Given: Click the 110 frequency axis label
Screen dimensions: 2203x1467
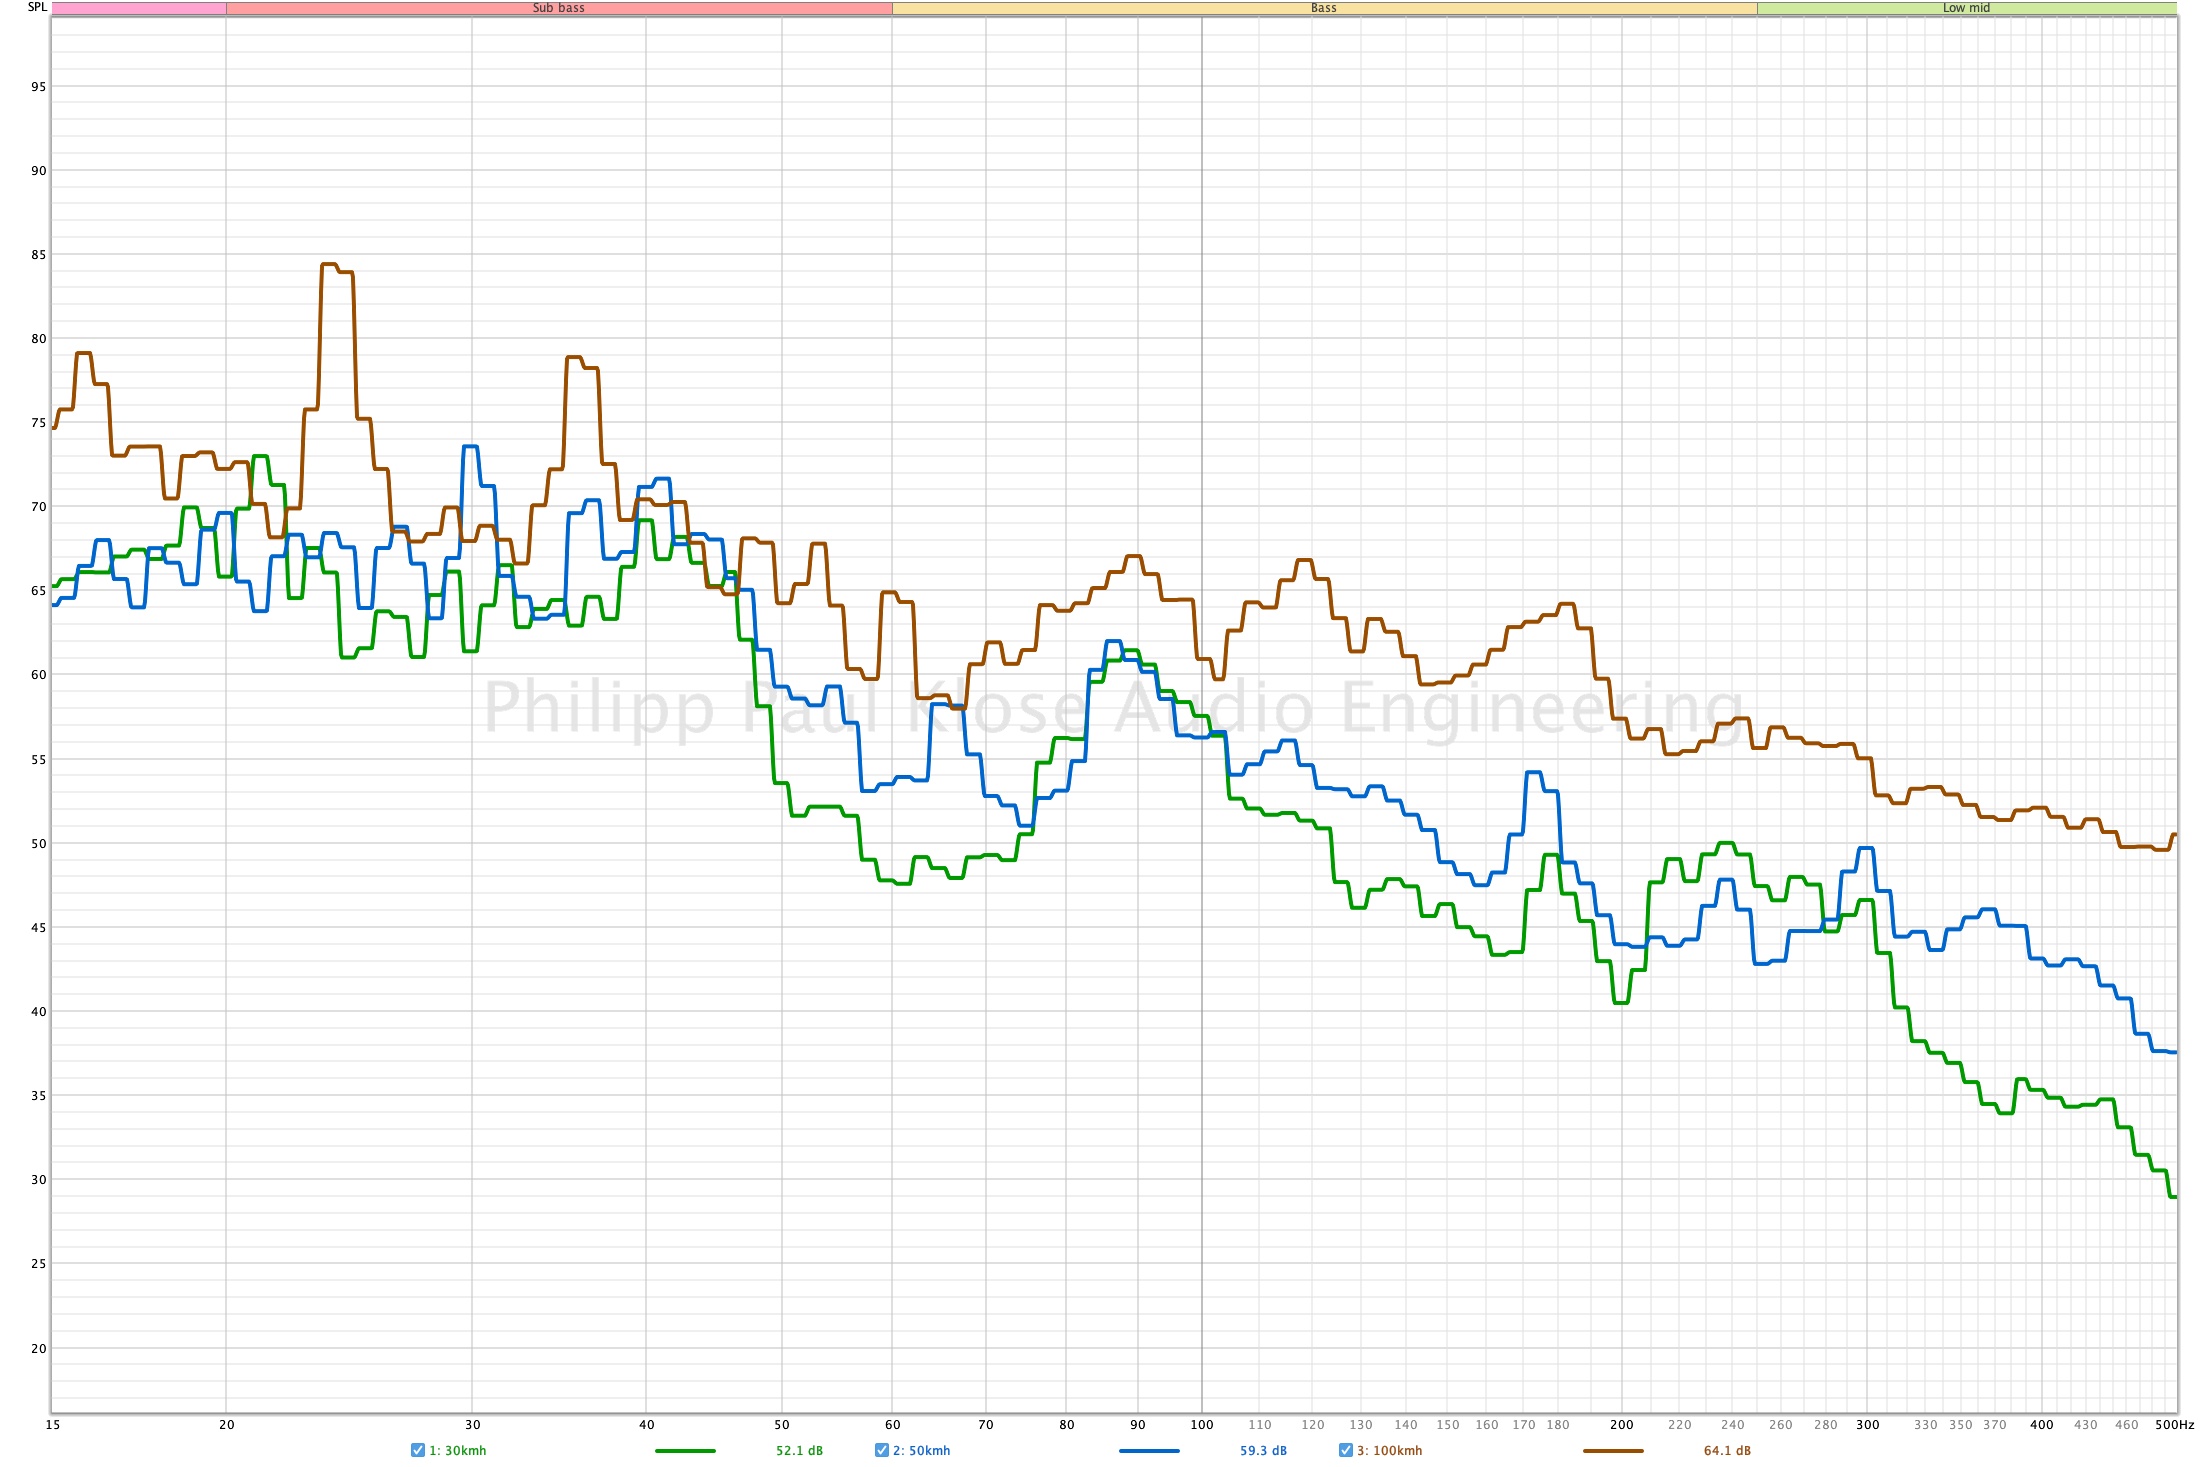Looking at the screenshot, I should [x=1260, y=1424].
